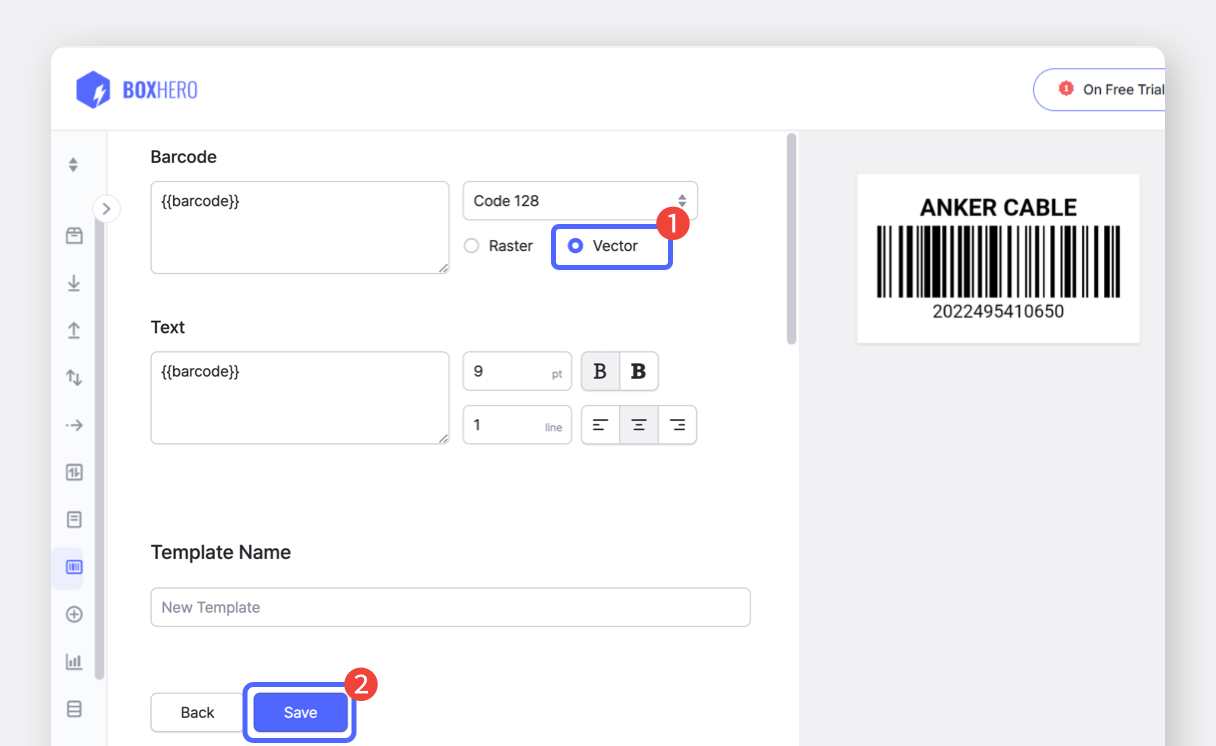This screenshot has width=1216, height=746.
Task: Select the Raster radio button
Action: tap(472, 246)
